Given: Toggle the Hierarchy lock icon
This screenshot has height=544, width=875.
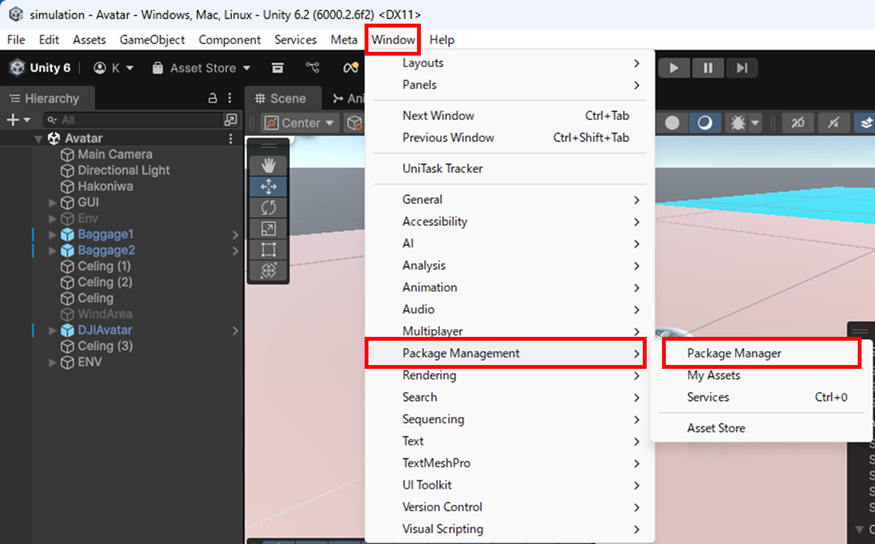Looking at the screenshot, I should pos(212,98).
